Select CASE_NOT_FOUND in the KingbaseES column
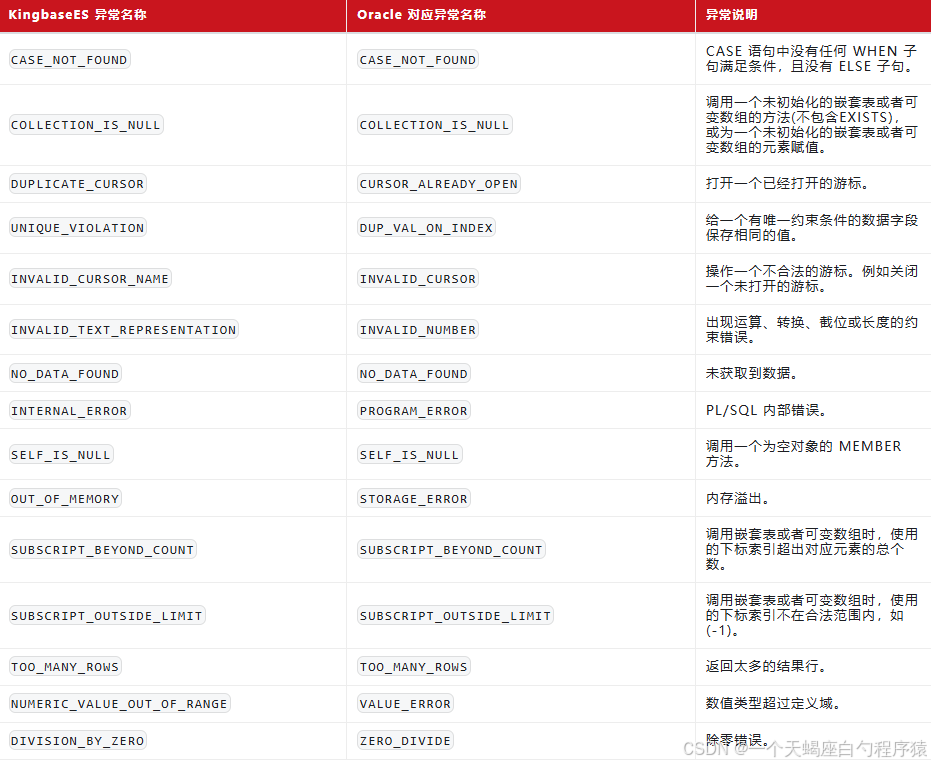931x764 pixels. tap(69, 60)
